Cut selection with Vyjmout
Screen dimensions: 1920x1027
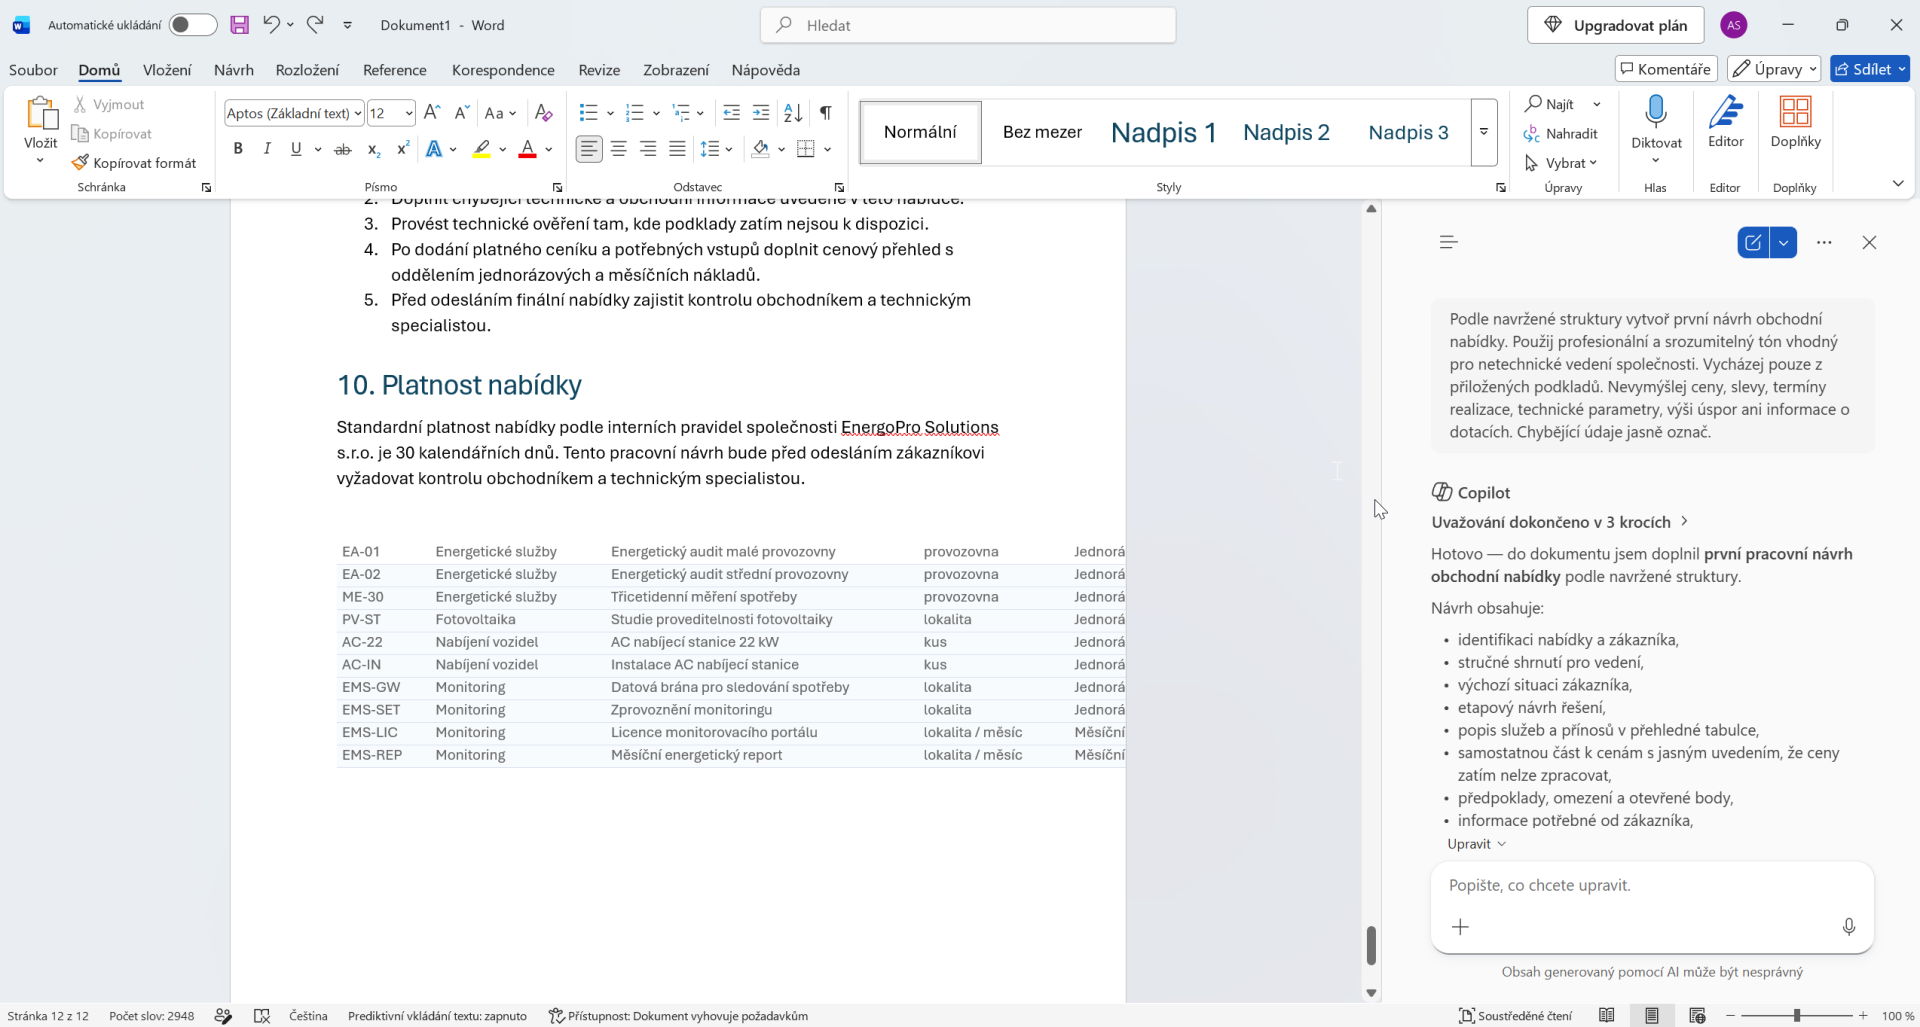[108, 104]
